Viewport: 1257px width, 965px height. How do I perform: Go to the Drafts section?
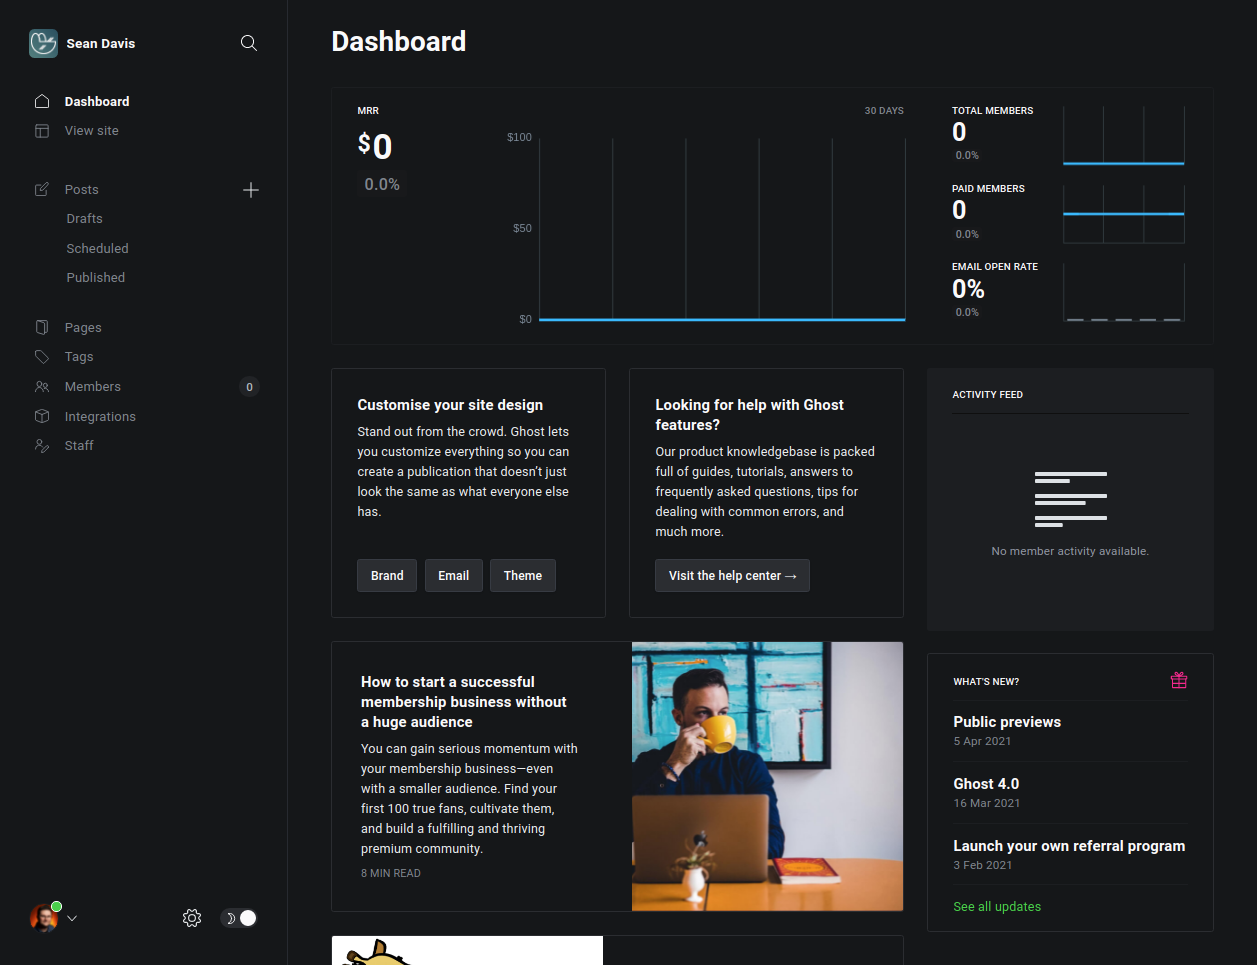[84, 218]
